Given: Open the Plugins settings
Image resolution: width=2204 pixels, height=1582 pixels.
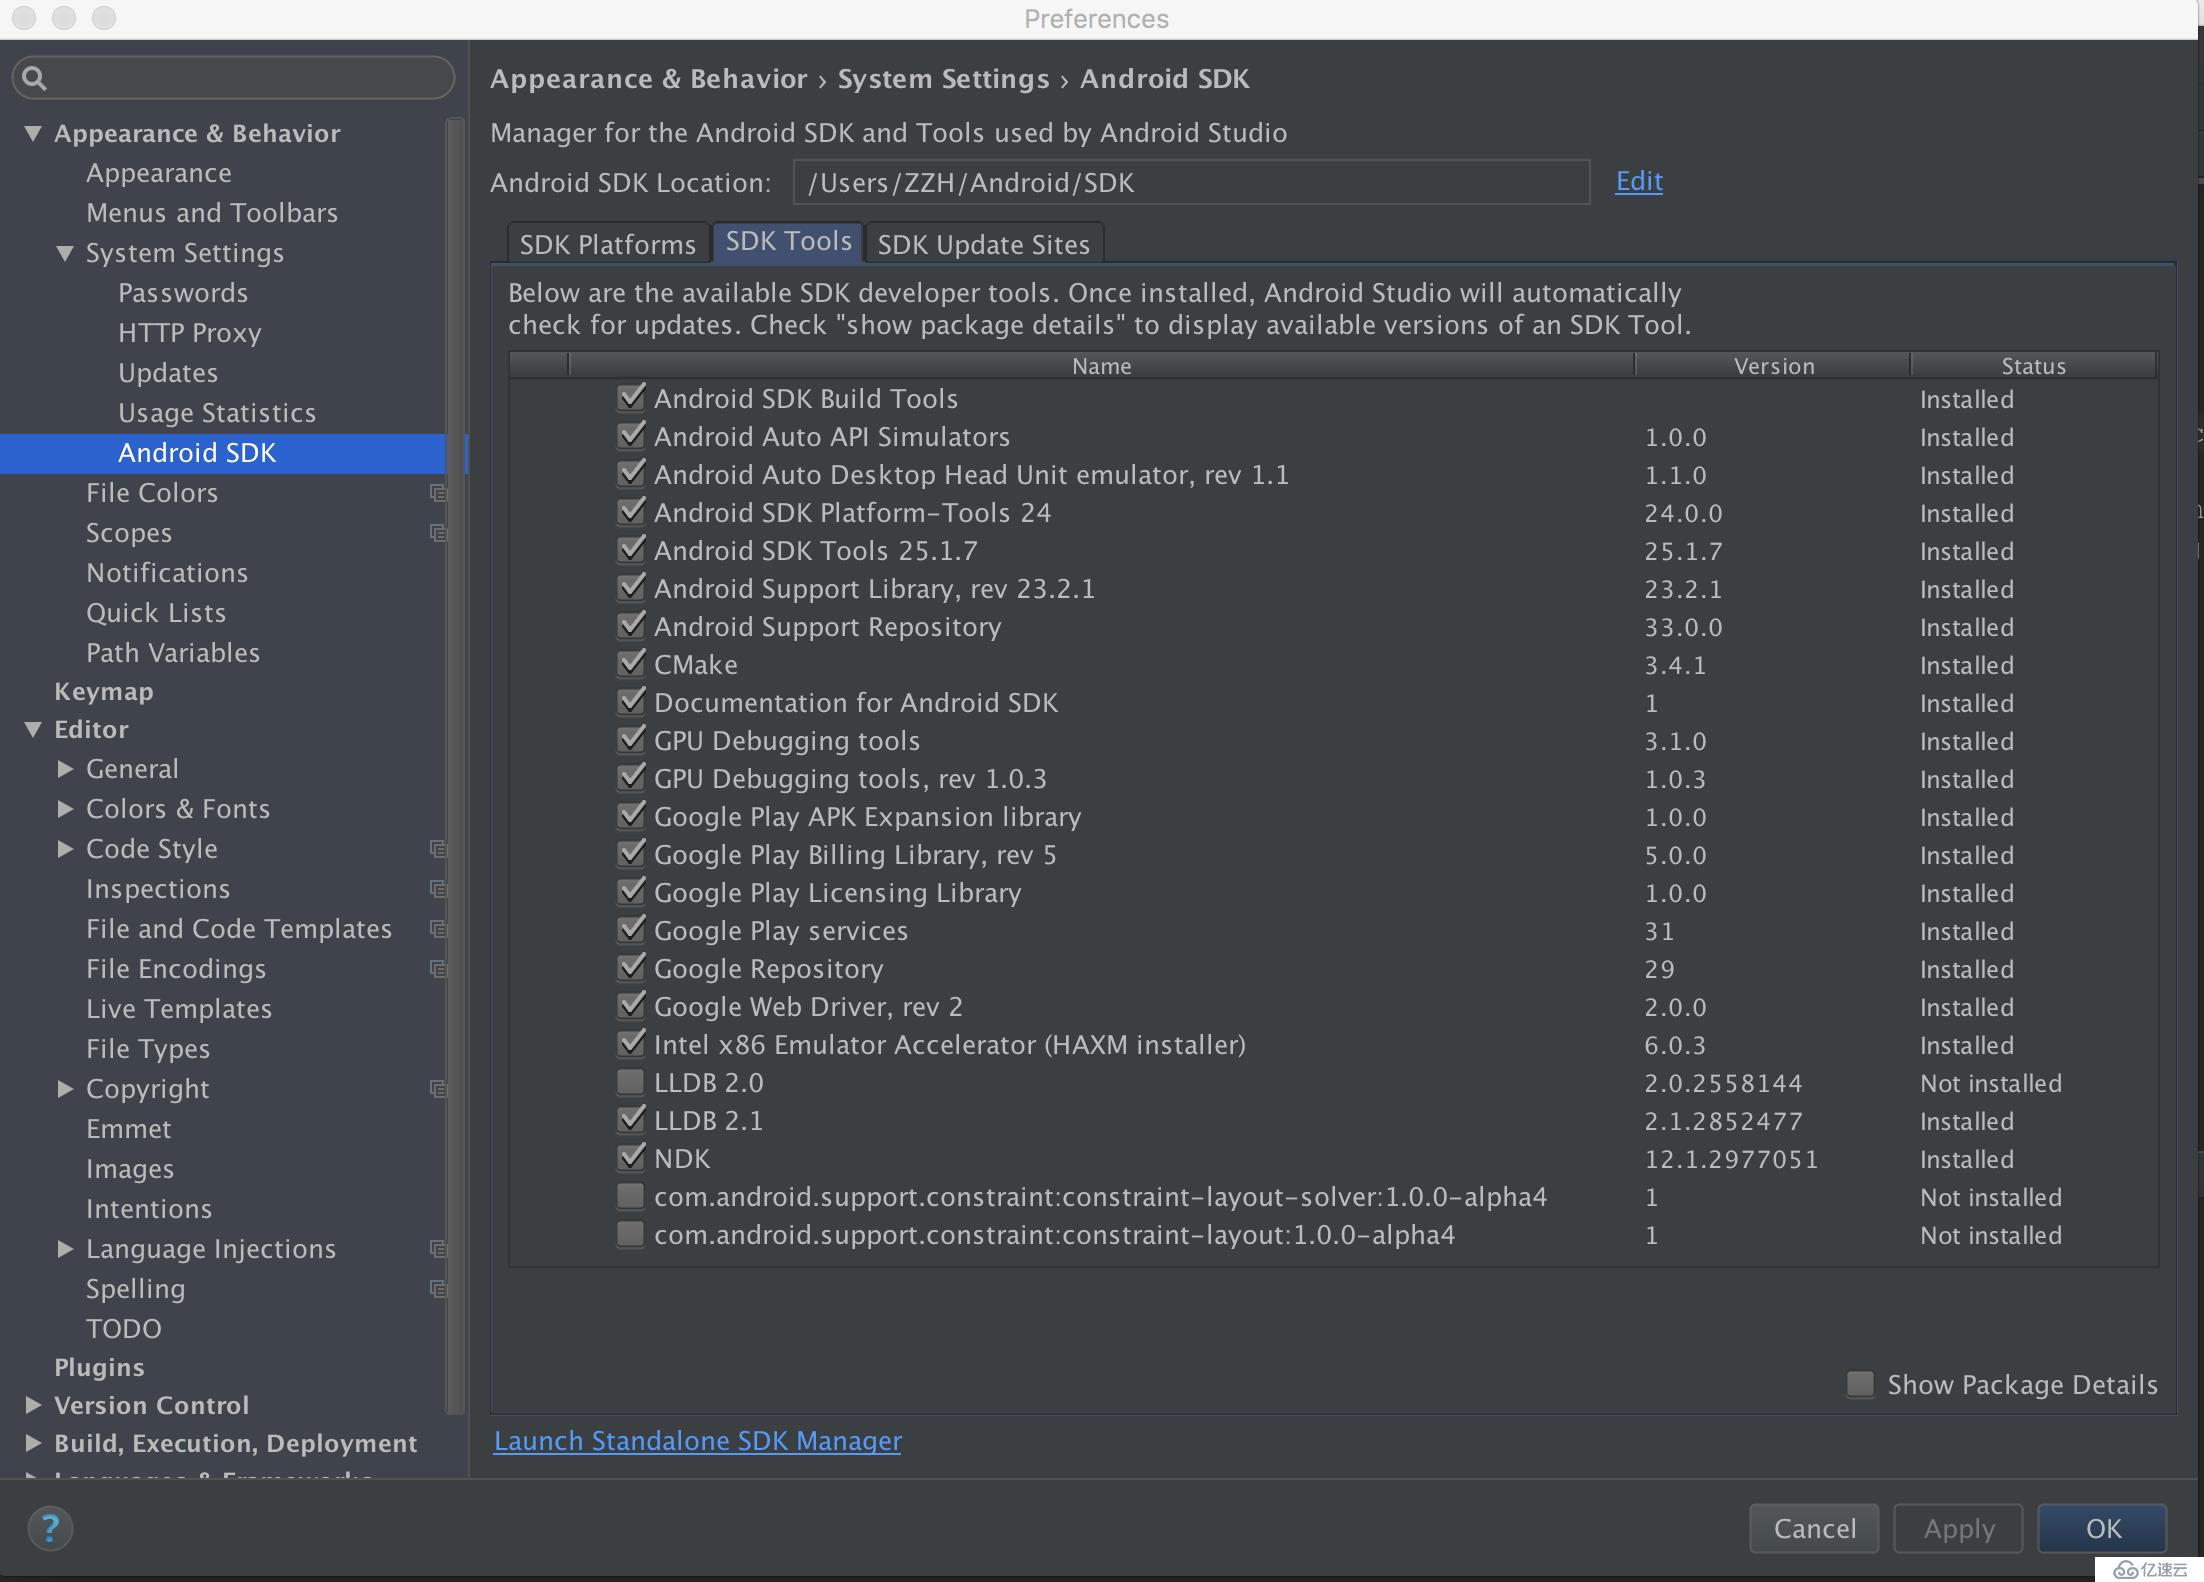Looking at the screenshot, I should point(99,1367).
